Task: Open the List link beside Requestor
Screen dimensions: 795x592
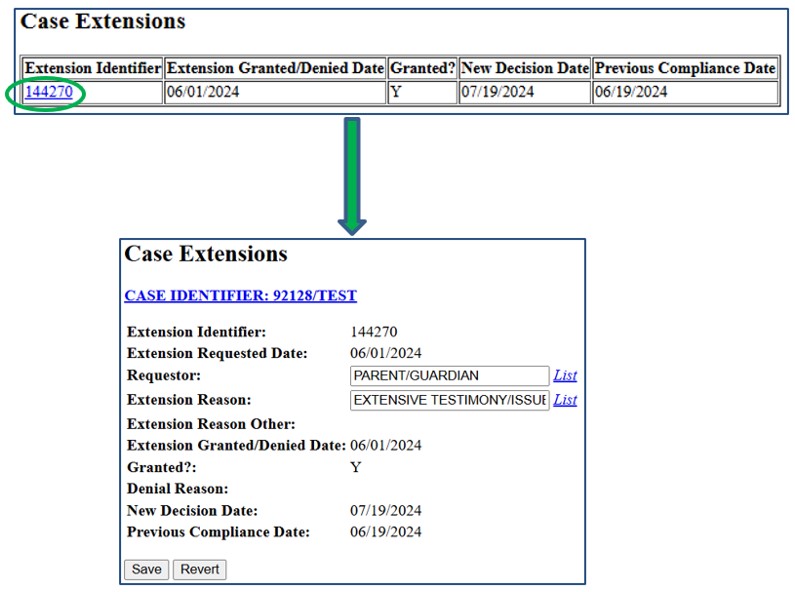Action: (x=565, y=375)
